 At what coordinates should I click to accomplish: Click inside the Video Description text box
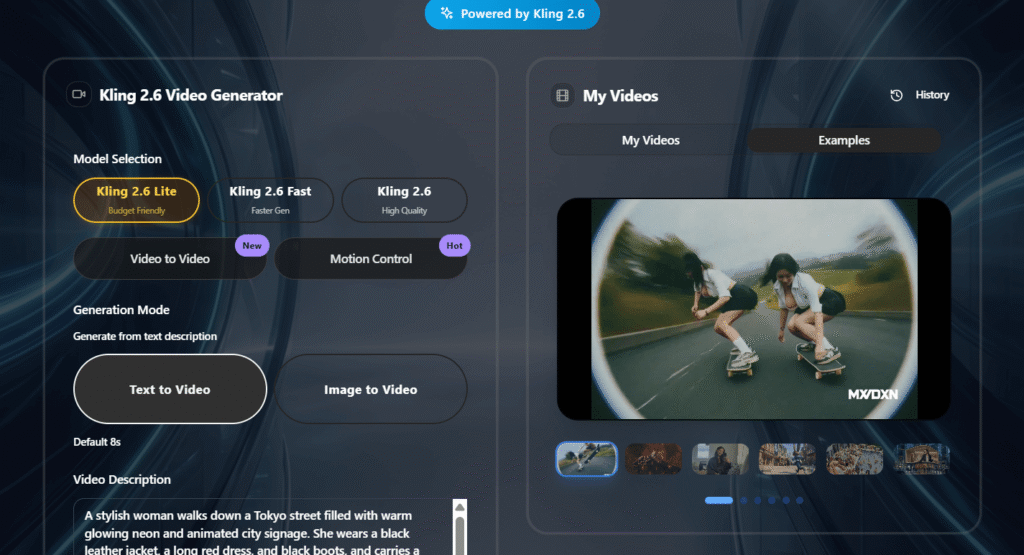click(263, 527)
